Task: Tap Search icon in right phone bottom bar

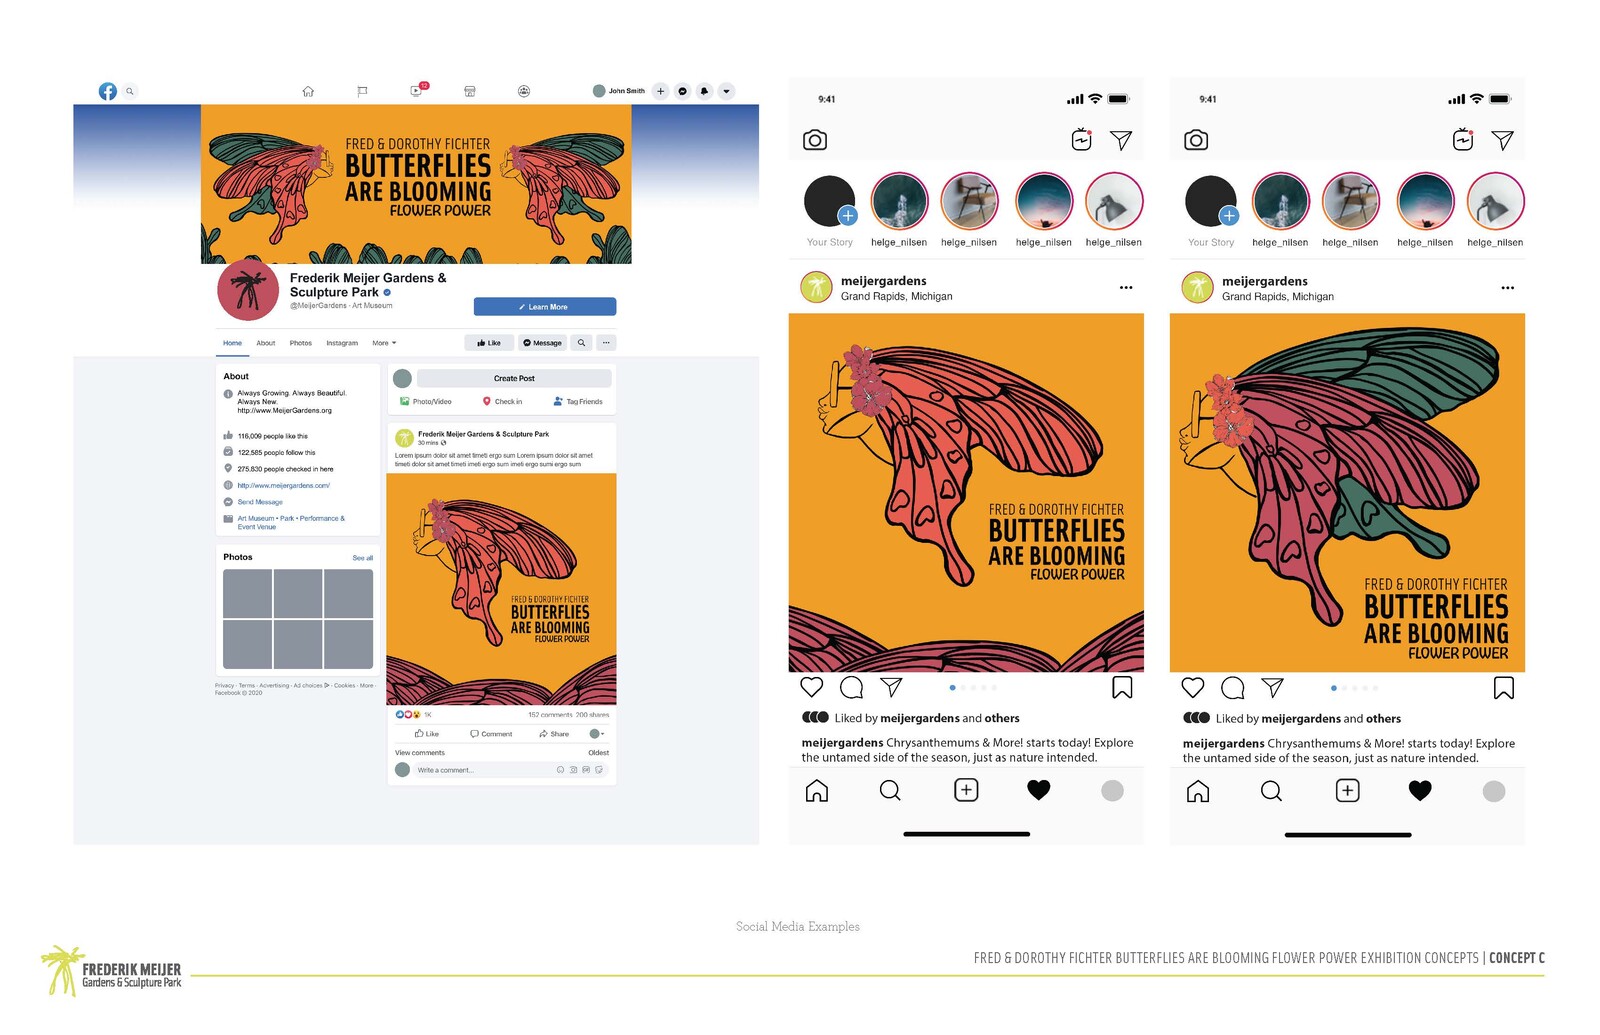Action: tap(1271, 791)
